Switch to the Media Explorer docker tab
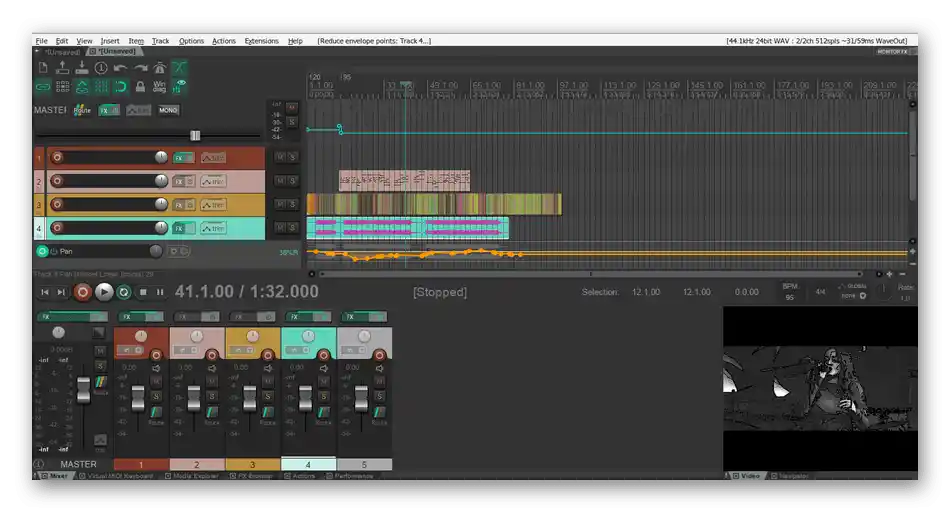This screenshot has width=950, height=512. pos(192,476)
